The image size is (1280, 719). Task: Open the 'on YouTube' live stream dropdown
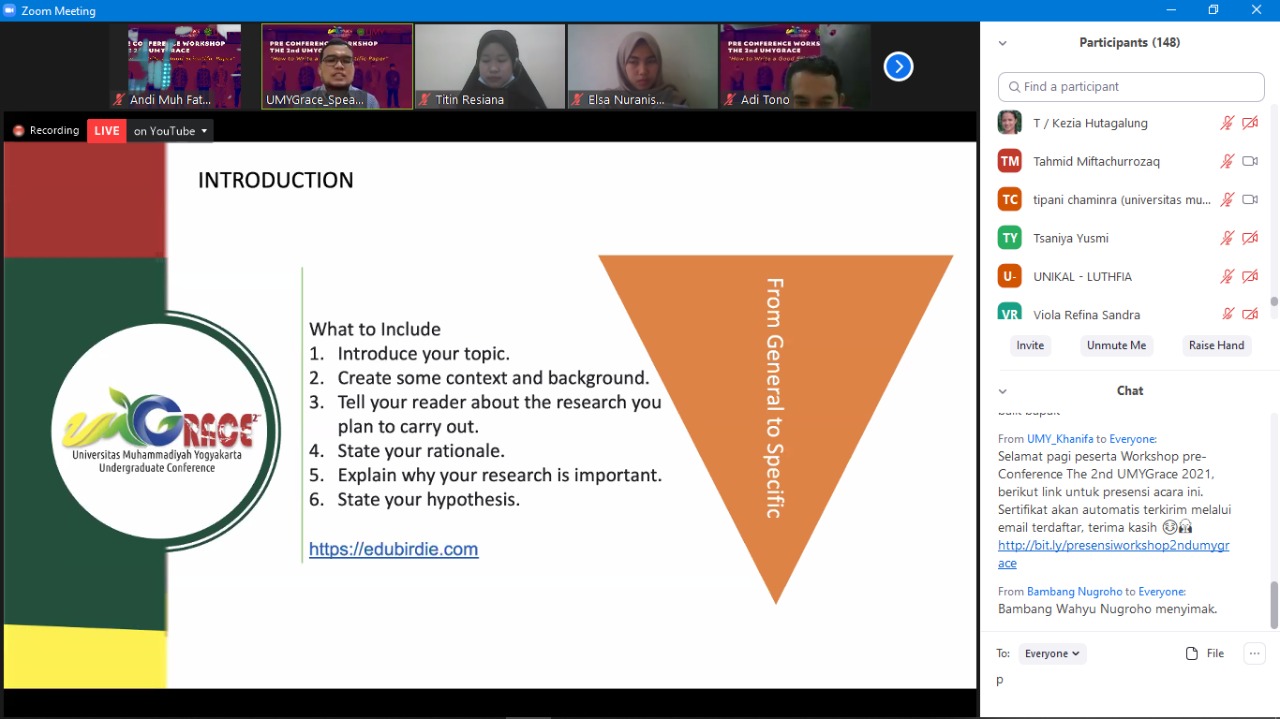point(171,131)
